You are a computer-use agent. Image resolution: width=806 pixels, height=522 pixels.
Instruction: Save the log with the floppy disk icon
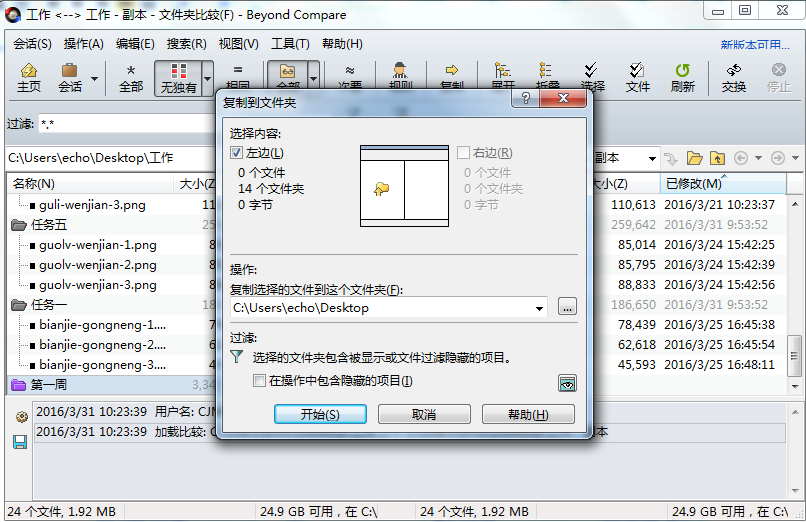click(x=20, y=442)
